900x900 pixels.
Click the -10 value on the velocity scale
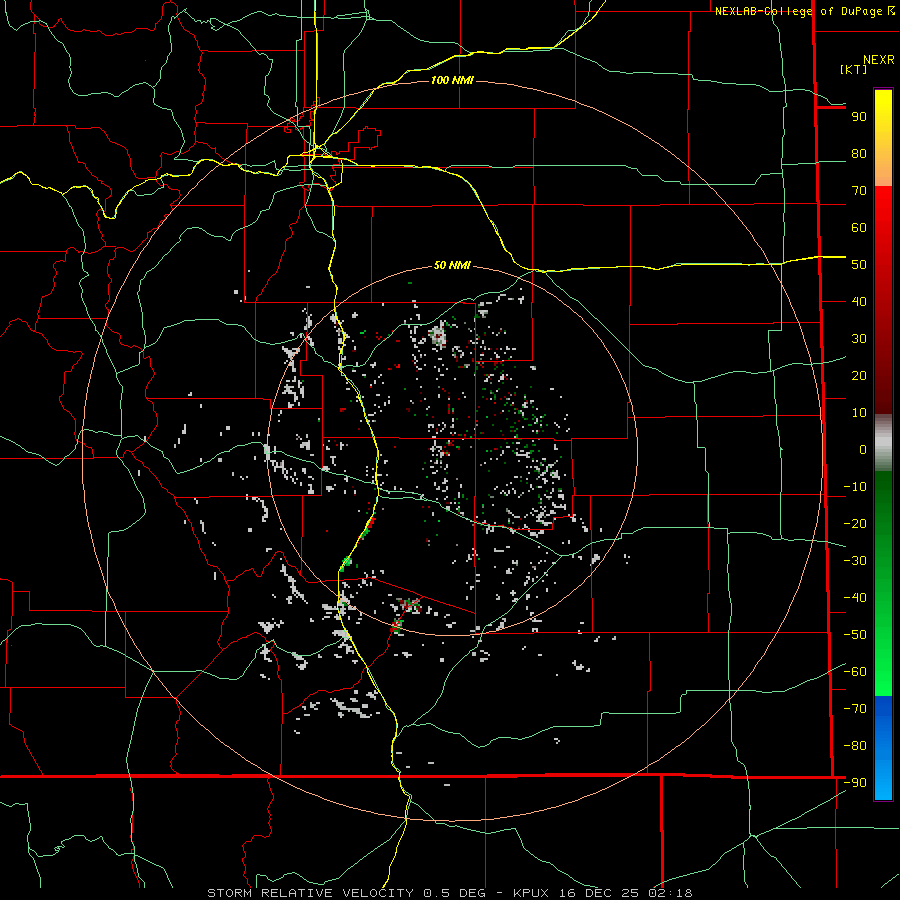click(x=855, y=487)
